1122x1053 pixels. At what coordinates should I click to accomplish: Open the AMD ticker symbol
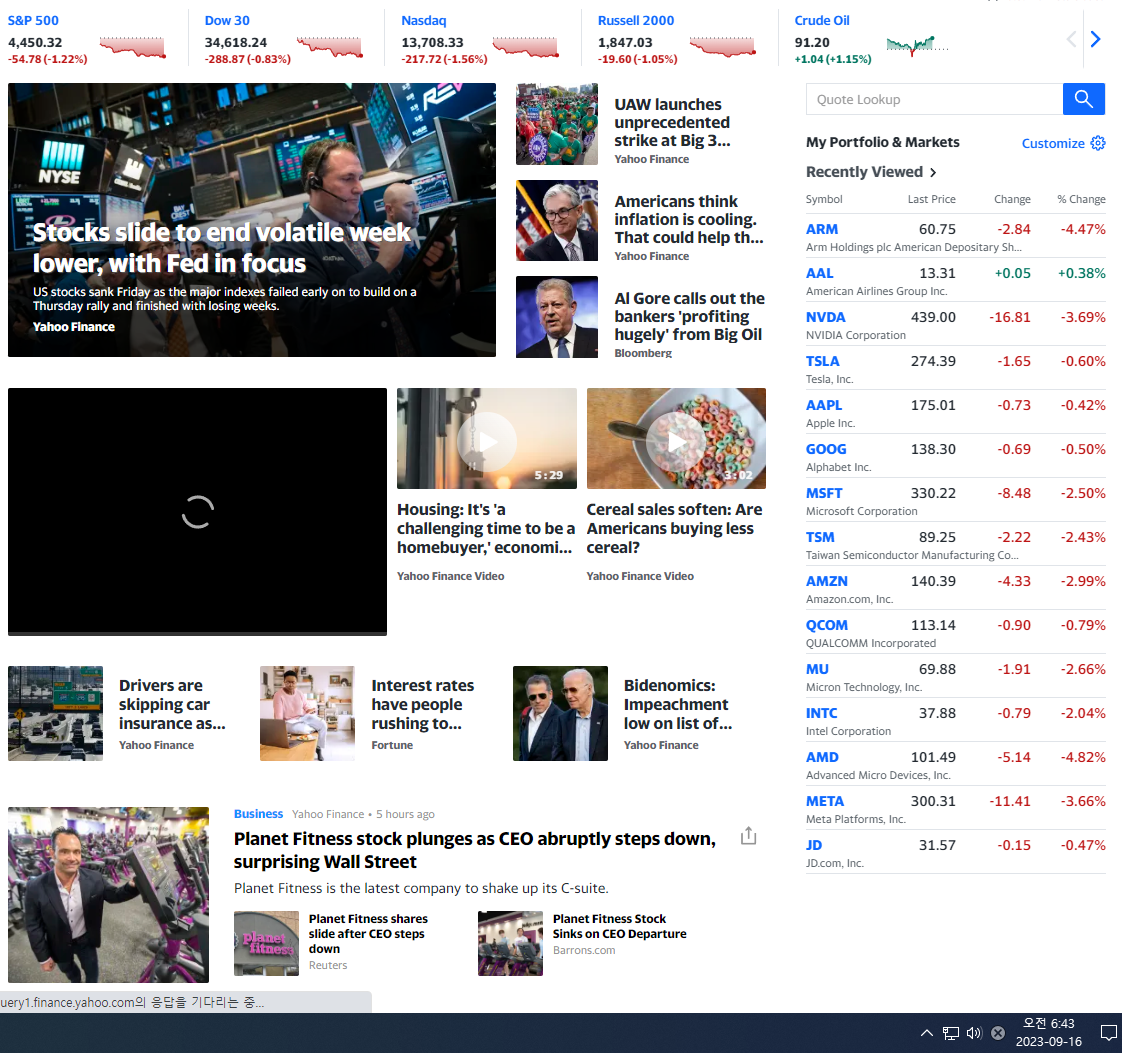coord(822,757)
